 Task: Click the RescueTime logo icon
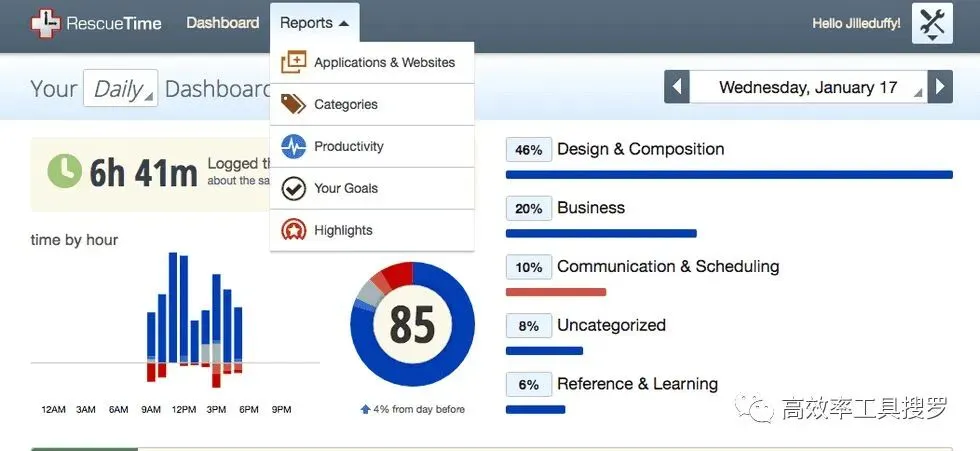pyautogui.click(x=46, y=24)
